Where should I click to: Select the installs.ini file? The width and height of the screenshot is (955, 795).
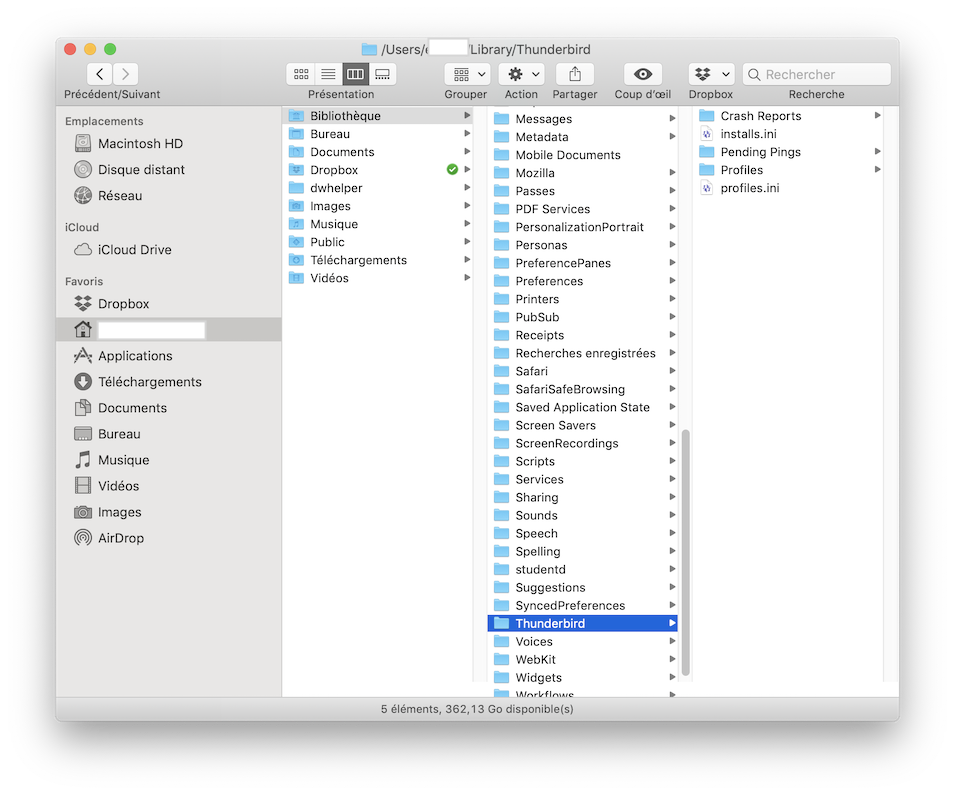pos(789,134)
